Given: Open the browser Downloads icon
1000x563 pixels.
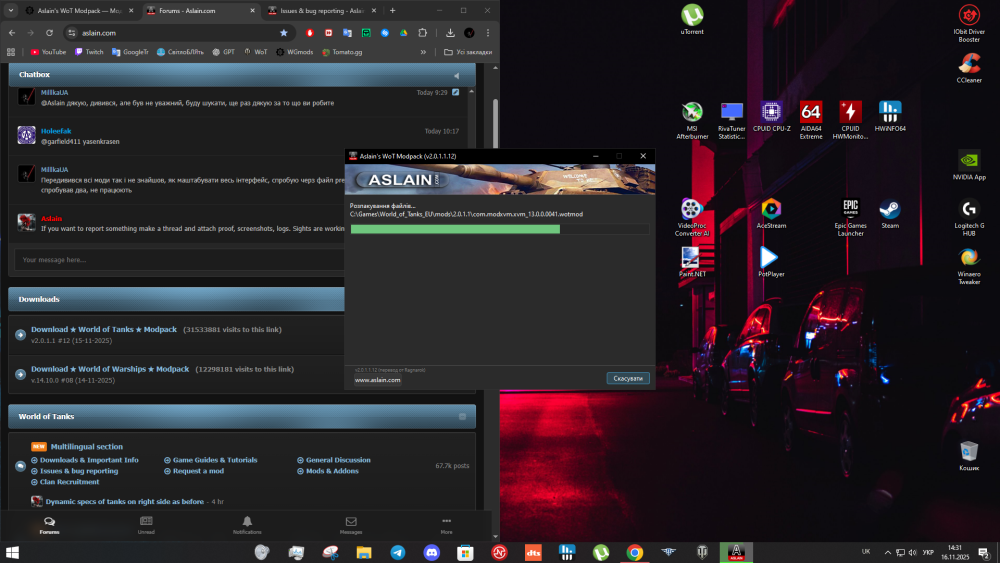Looking at the screenshot, I should coord(450,33).
